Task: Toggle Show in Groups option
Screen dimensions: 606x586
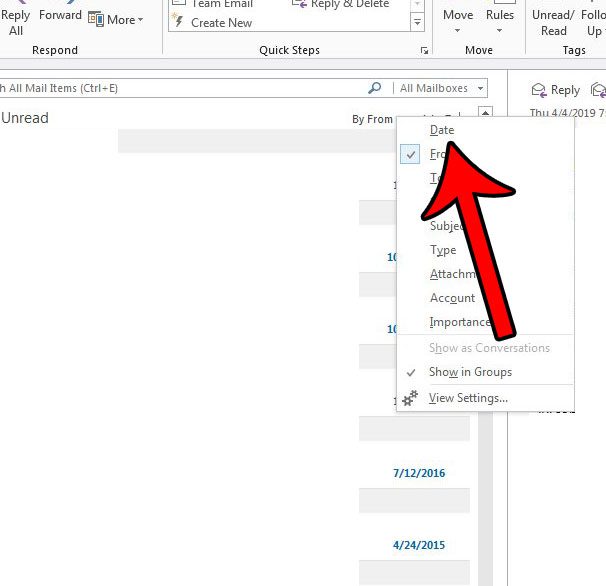Action: pyautogui.click(x=470, y=372)
